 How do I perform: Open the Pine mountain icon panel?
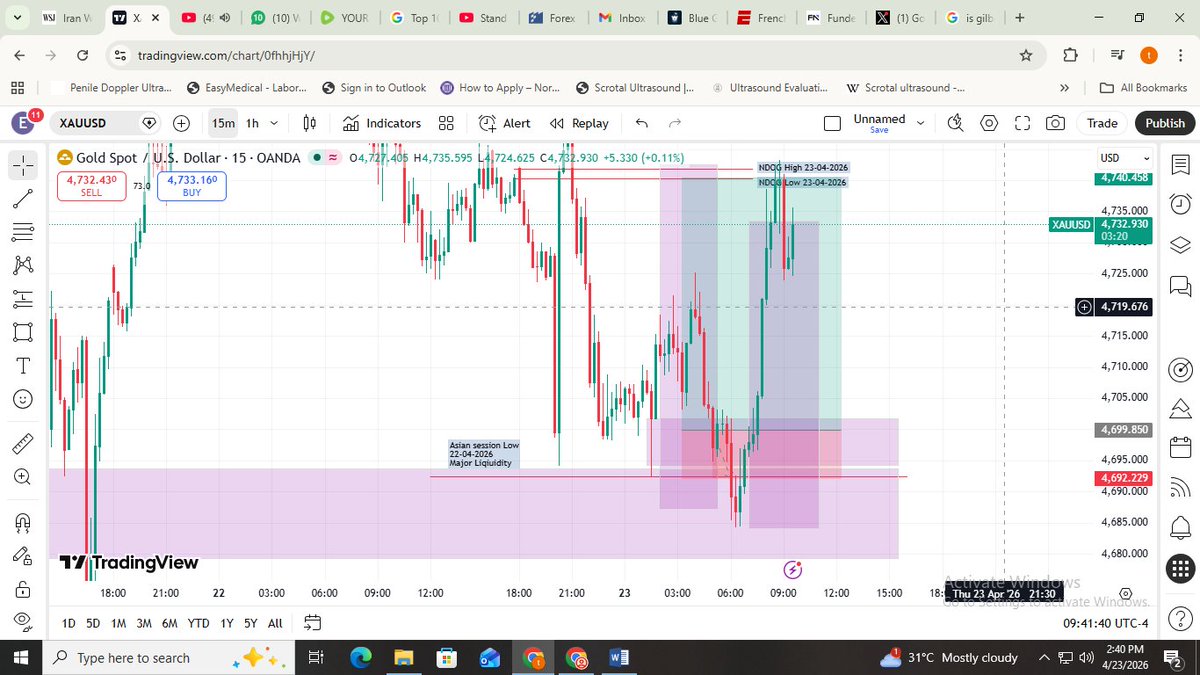[1179, 408]
